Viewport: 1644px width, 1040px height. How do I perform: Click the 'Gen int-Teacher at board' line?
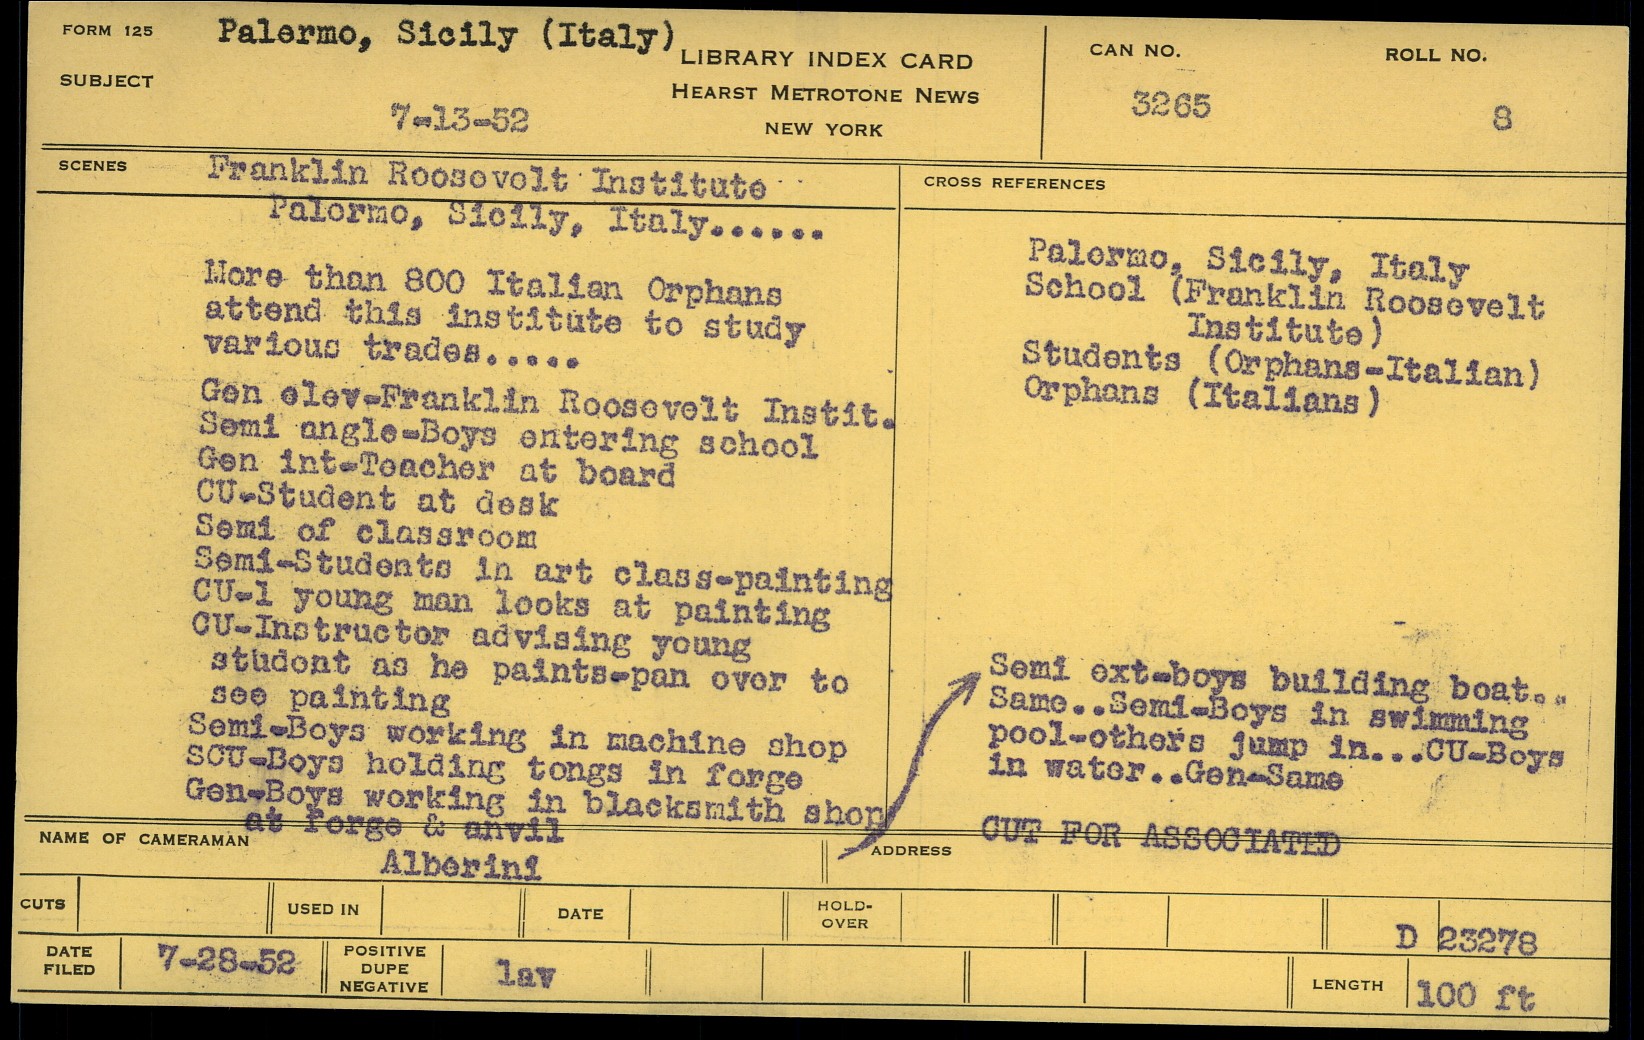click(436, 467)
